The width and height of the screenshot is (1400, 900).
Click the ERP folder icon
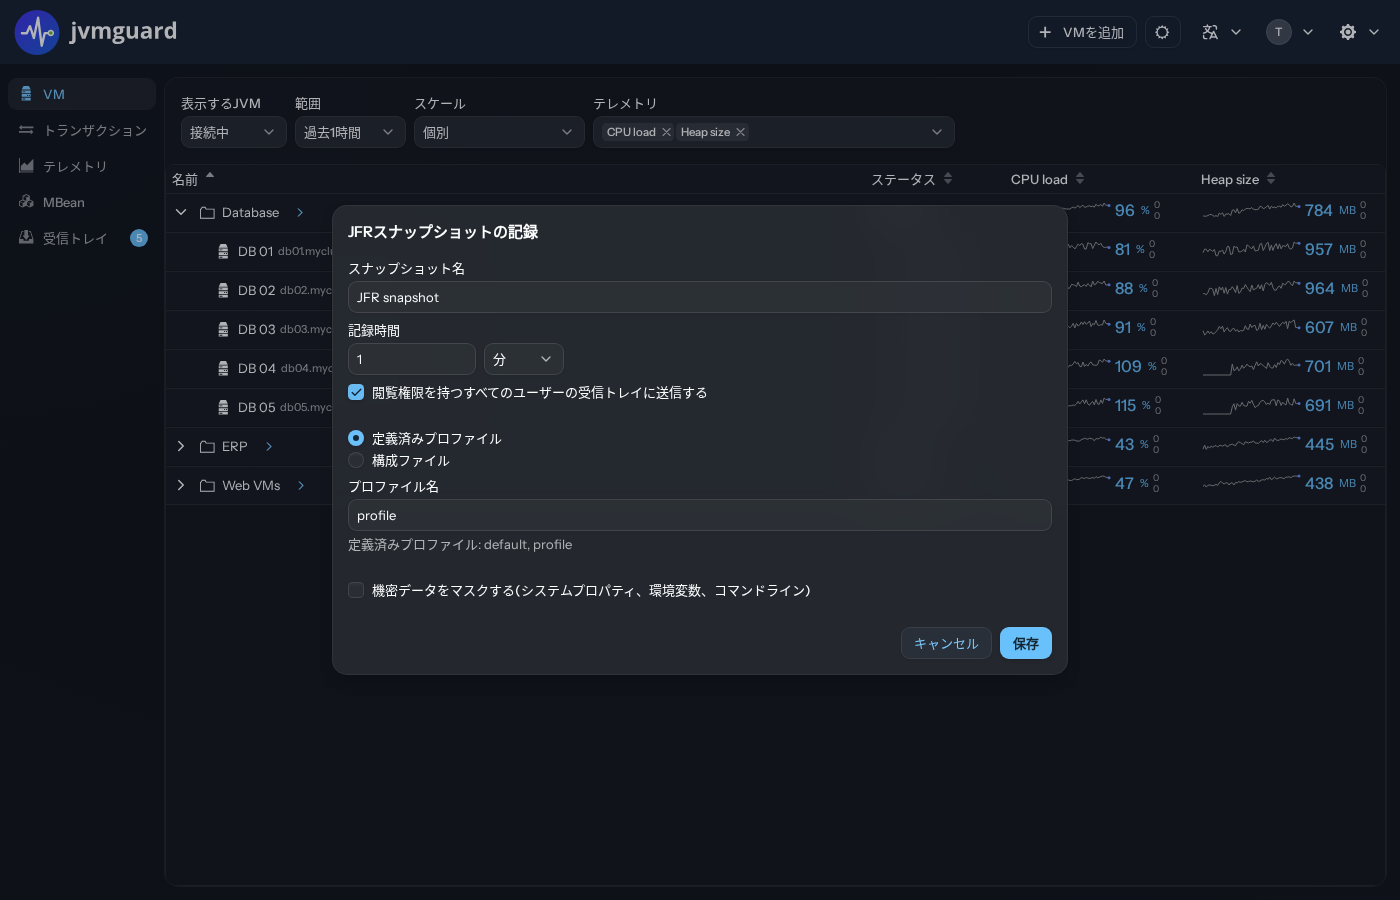pyautogui.click(x=208, y=447)
